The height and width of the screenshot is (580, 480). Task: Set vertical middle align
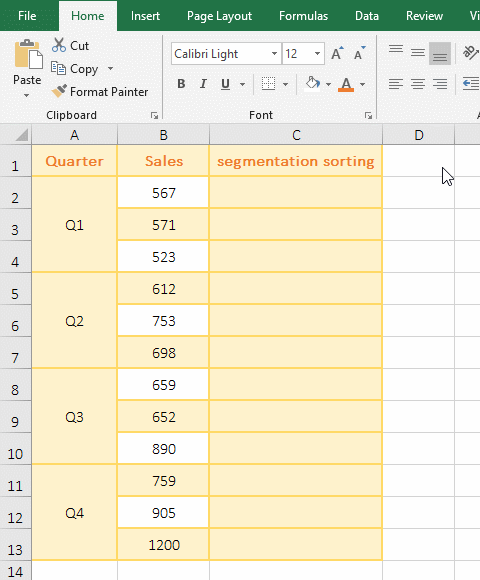click(x=418, y=54)
